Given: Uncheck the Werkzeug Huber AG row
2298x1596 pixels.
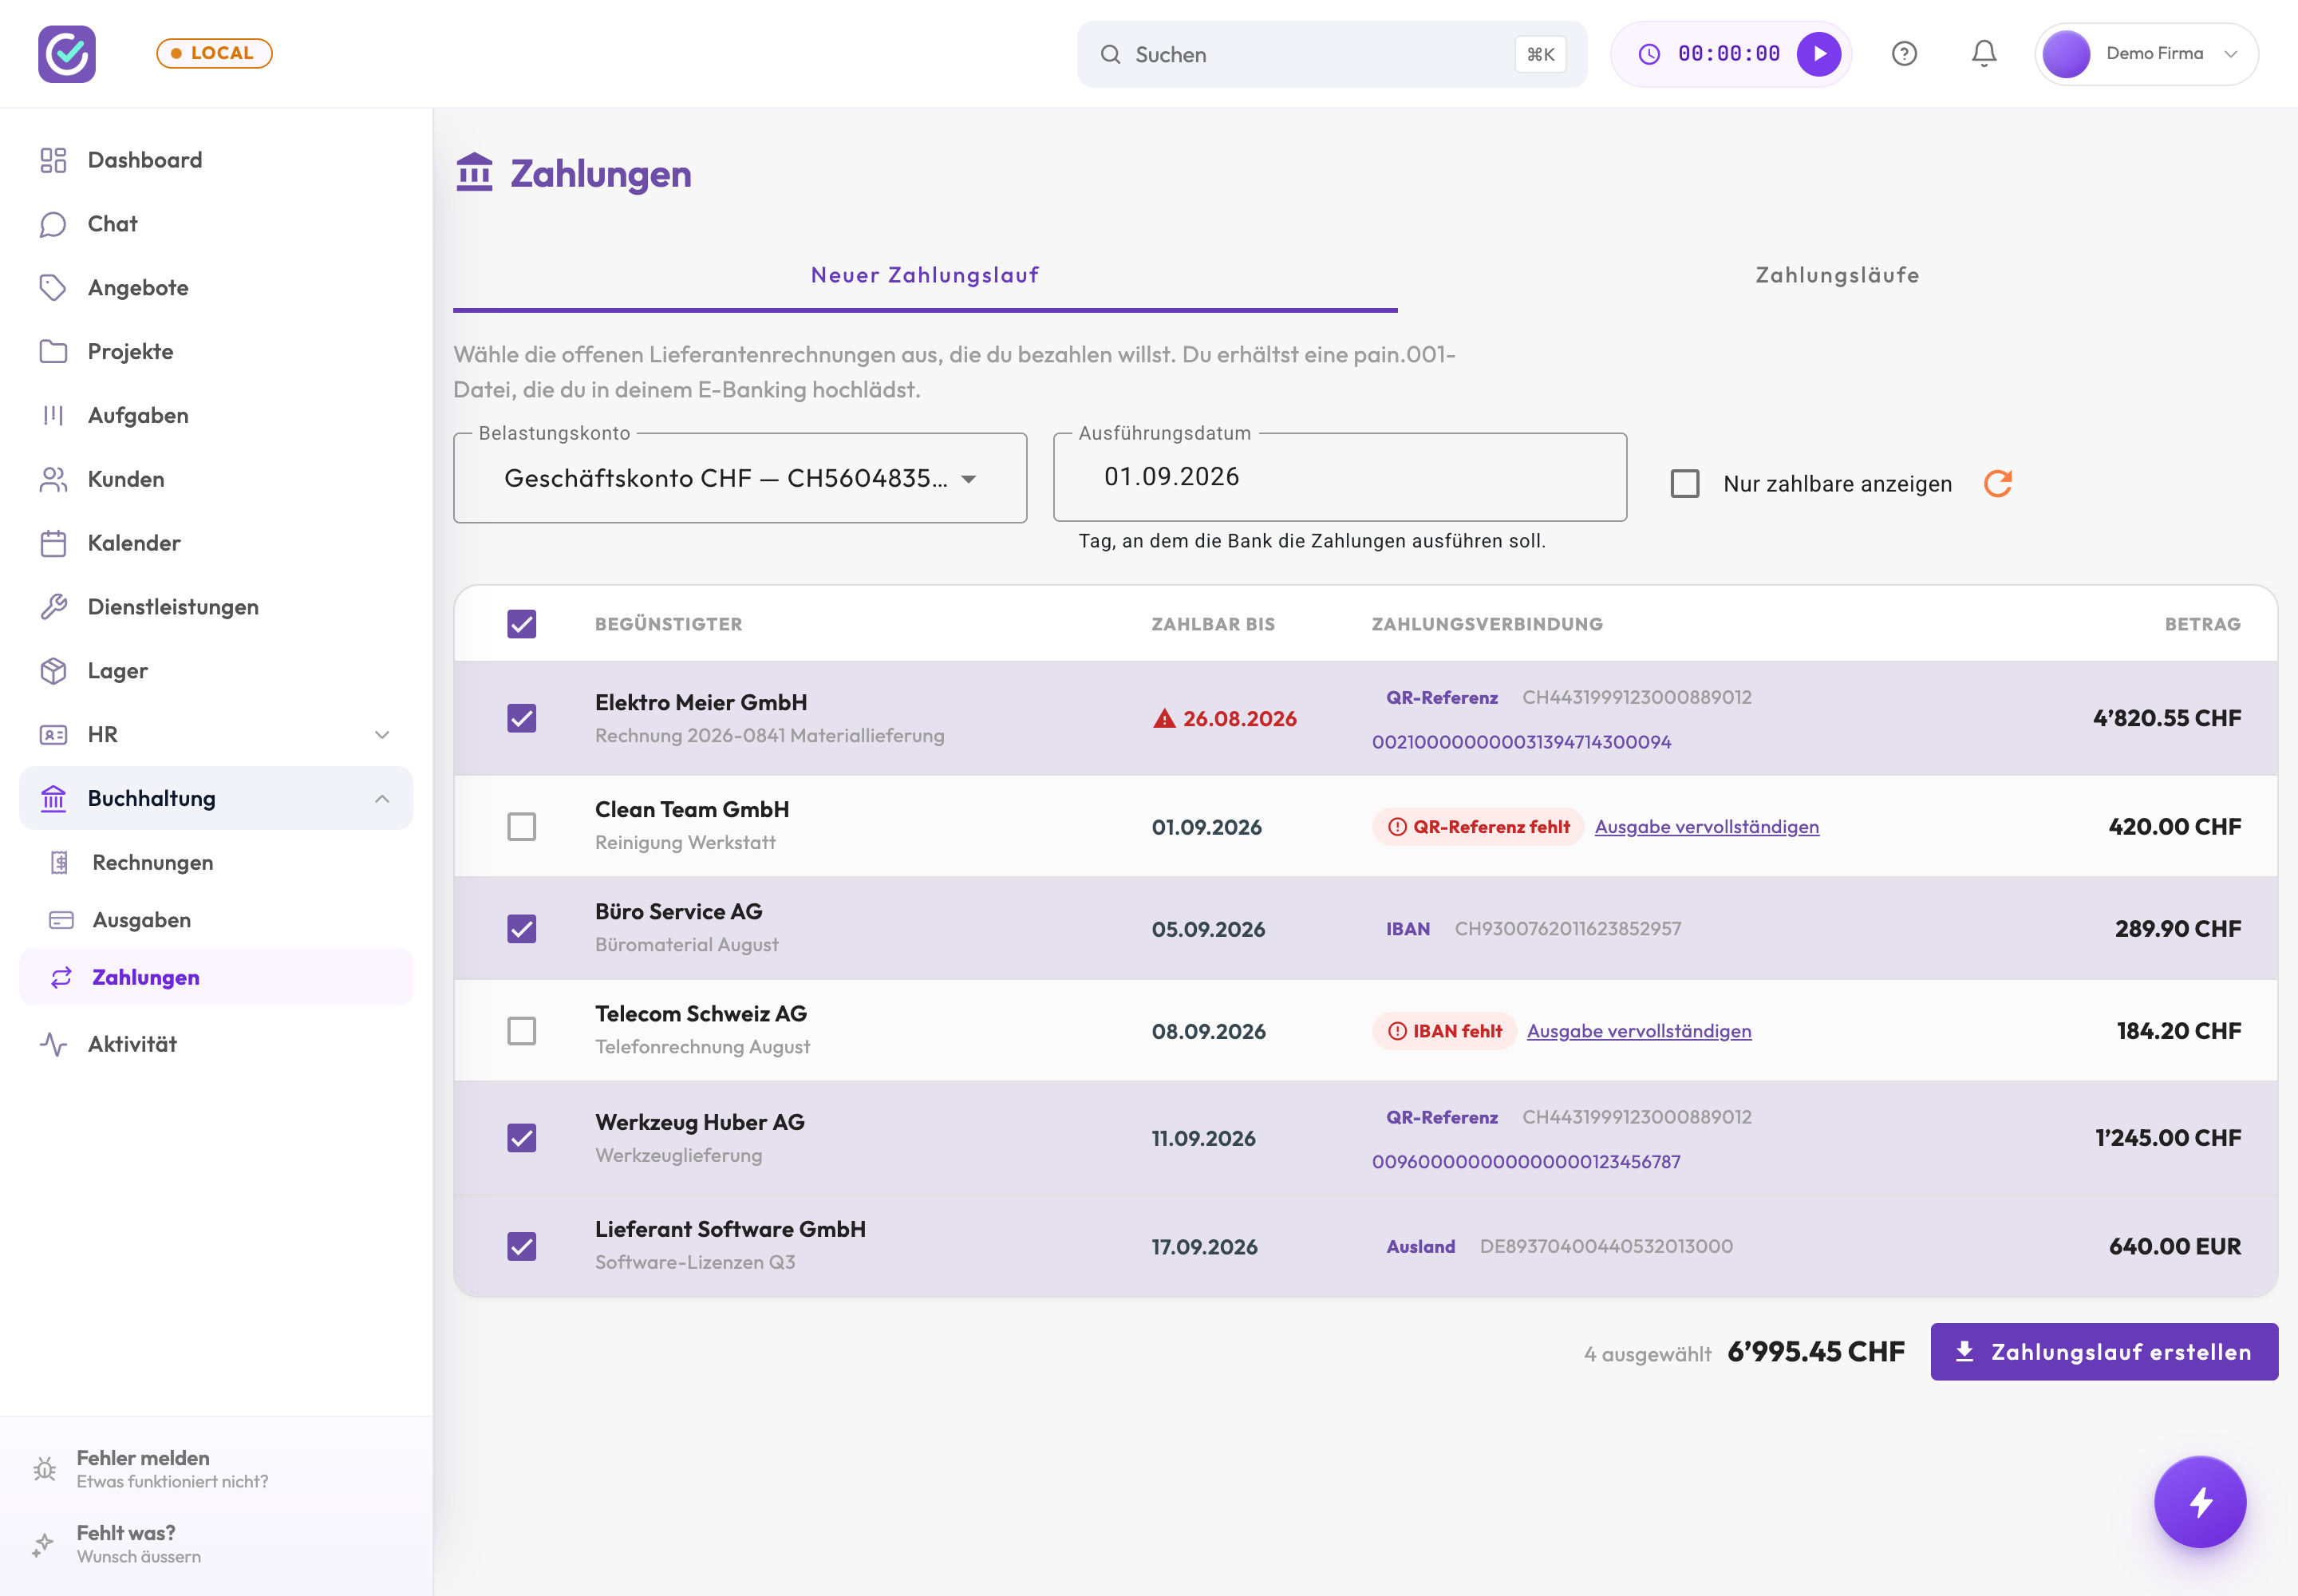Looking at the screenshot, I should point(522,1138).
